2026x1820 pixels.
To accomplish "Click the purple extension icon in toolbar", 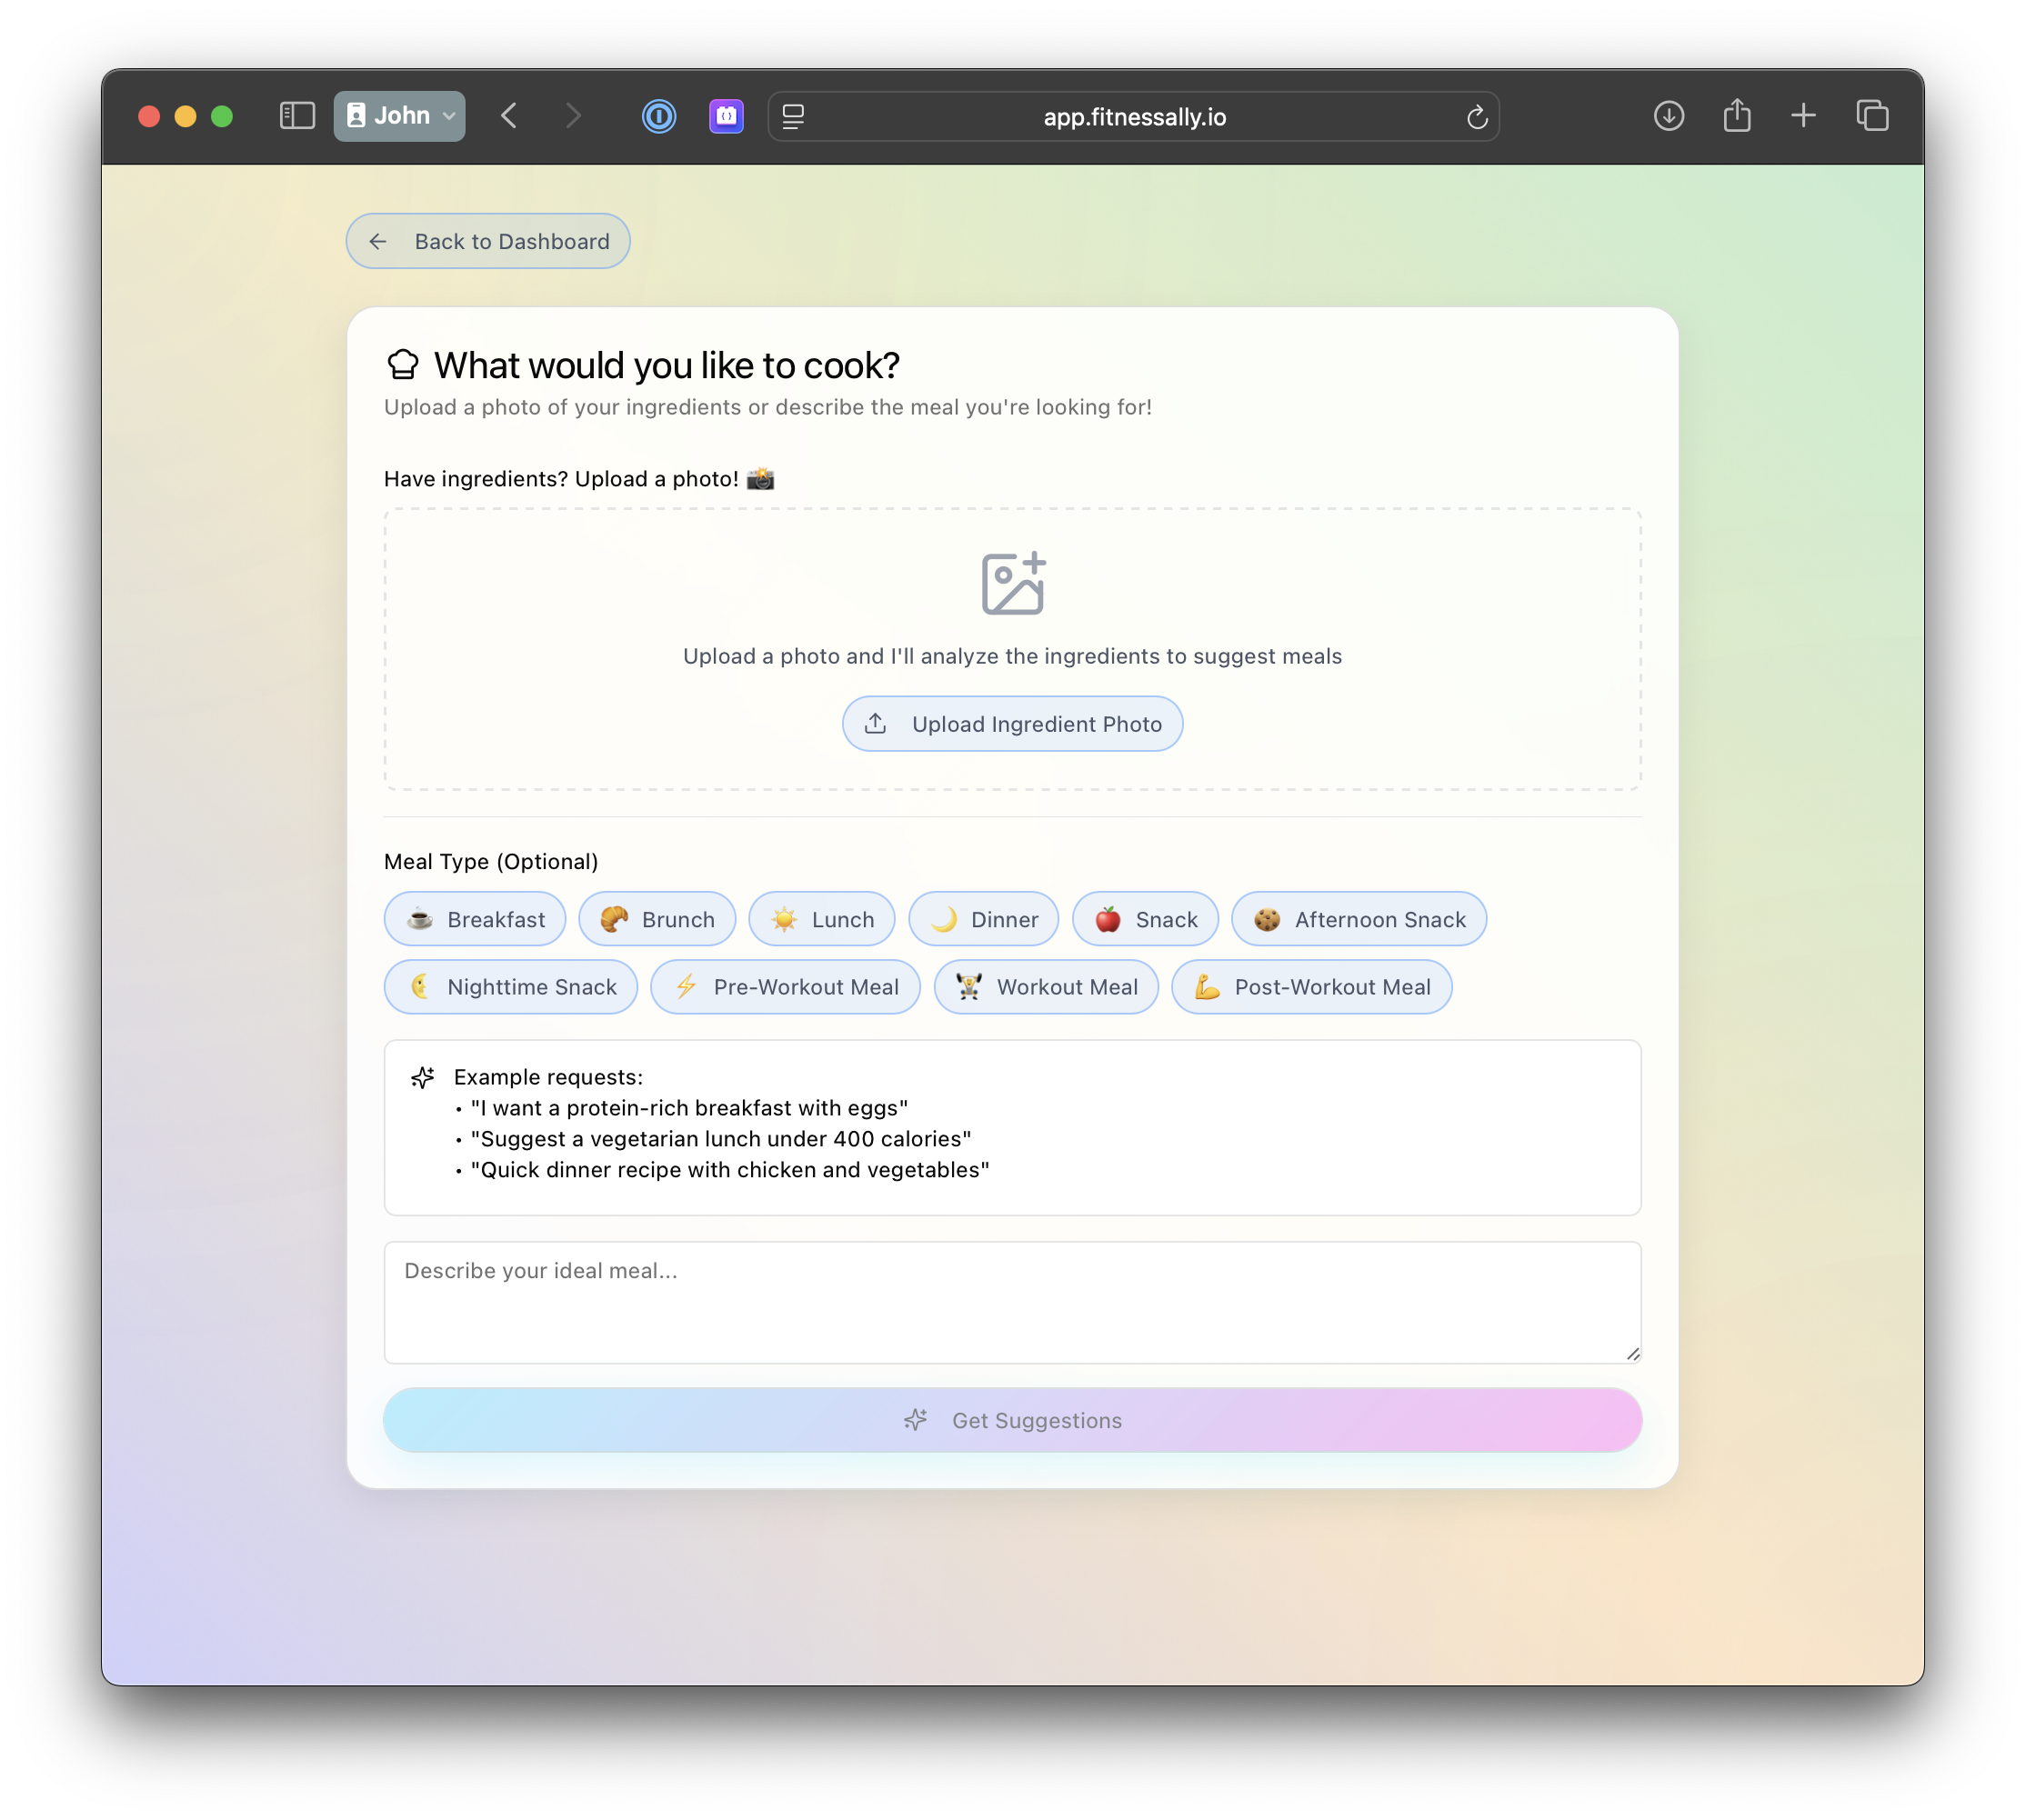I will click(x=726, y=116).
